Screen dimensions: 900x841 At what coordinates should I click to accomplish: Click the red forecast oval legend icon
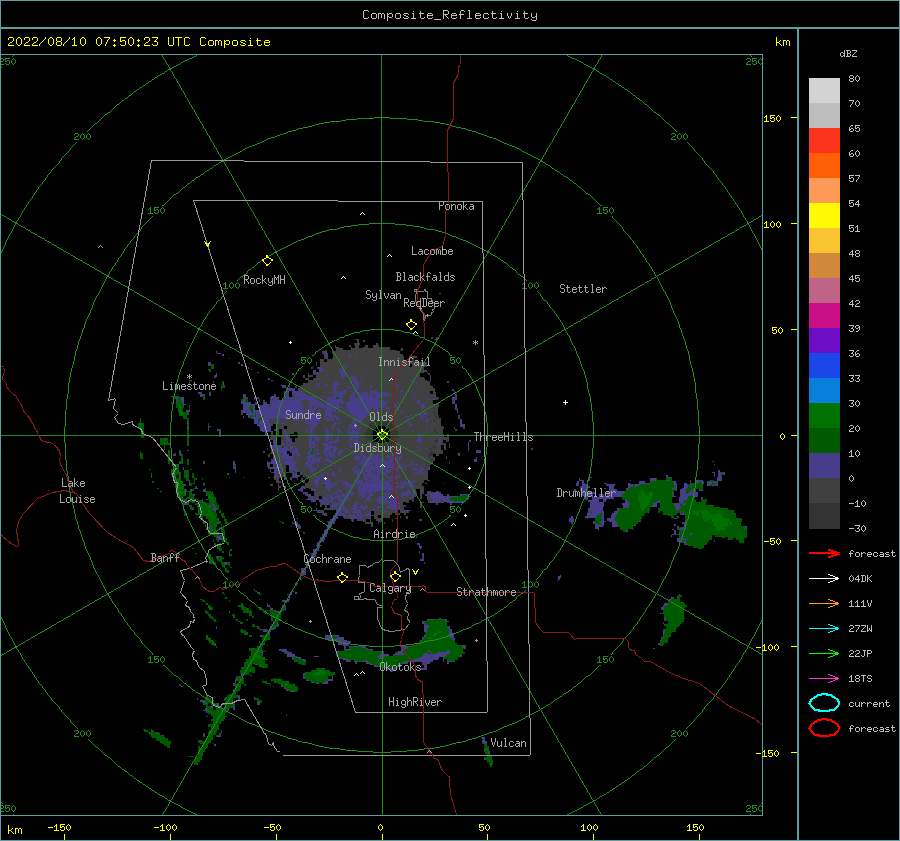coord(824,728)
